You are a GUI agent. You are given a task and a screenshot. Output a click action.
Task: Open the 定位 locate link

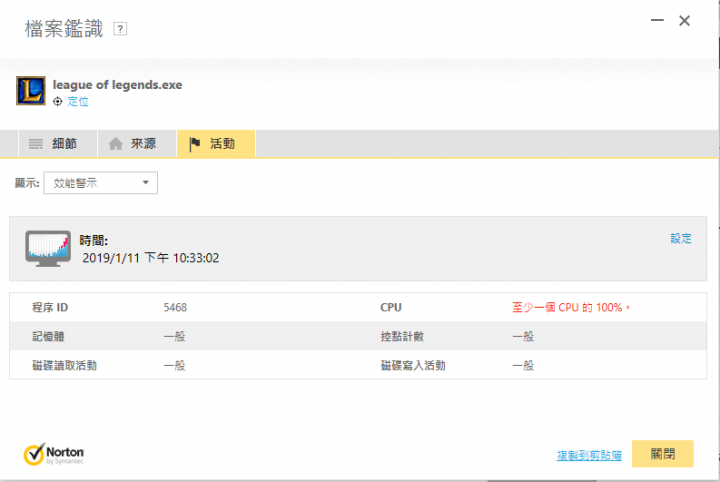(78, 101)
